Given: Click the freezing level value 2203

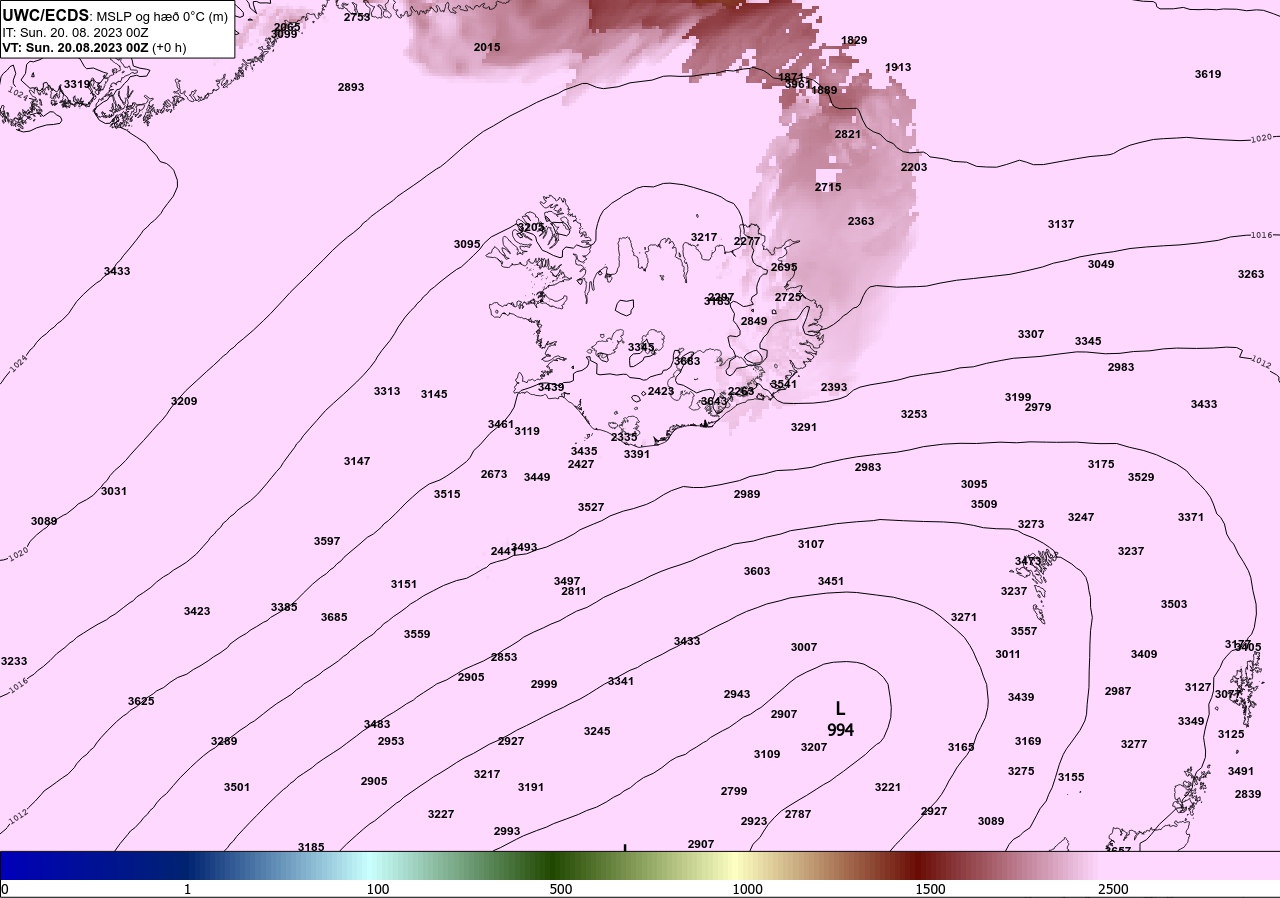Looking at the screenshot, I should (x=914, y=167).
